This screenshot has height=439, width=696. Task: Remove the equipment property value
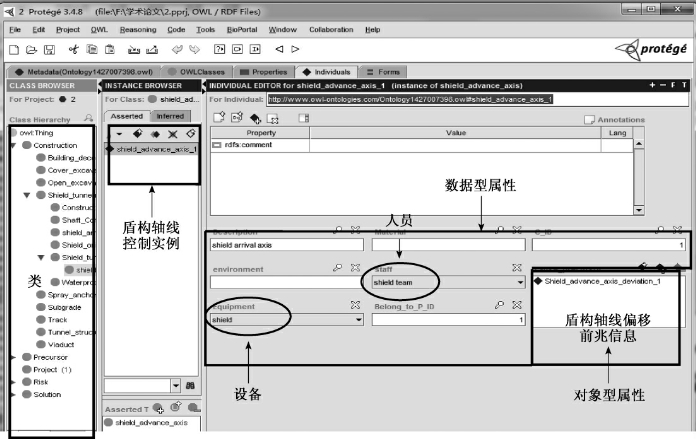point(355,305)
